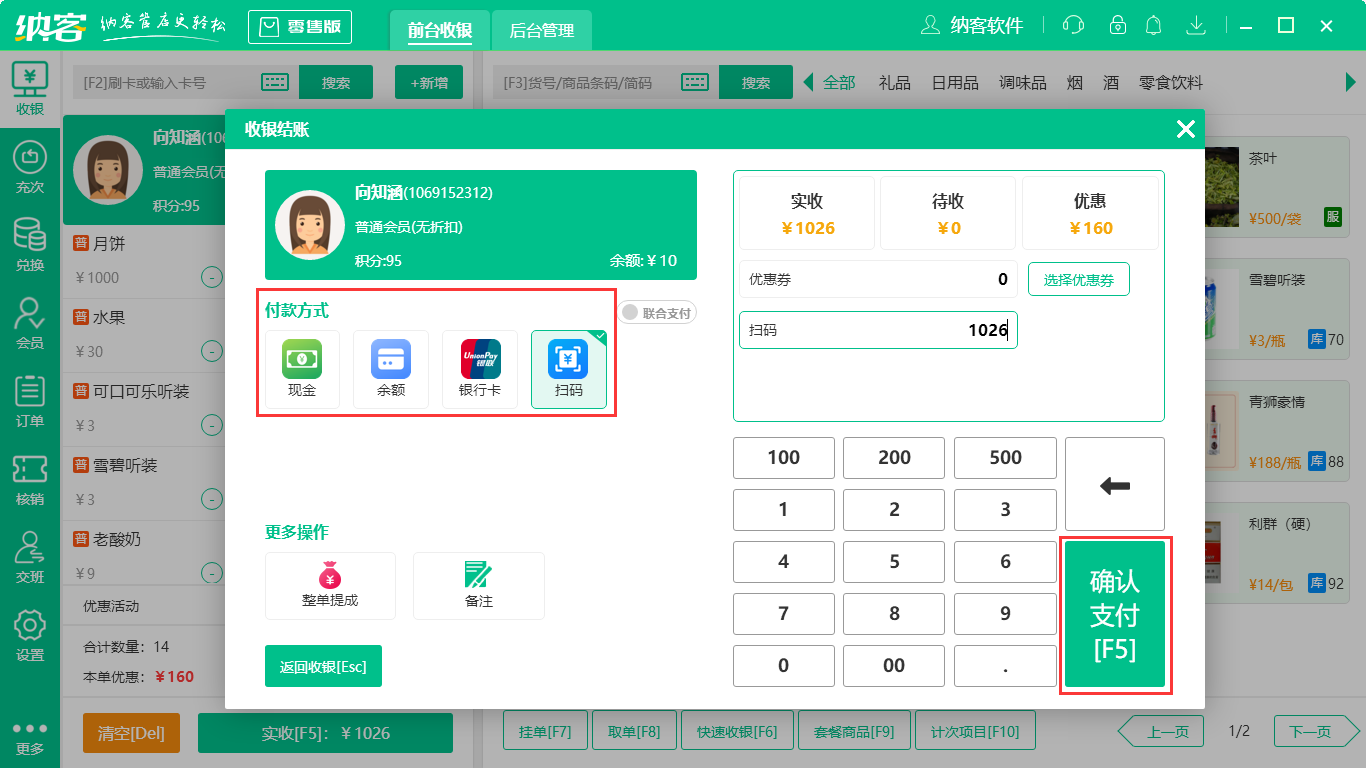Click the download icon in title bar

[x=1196, y=24]
